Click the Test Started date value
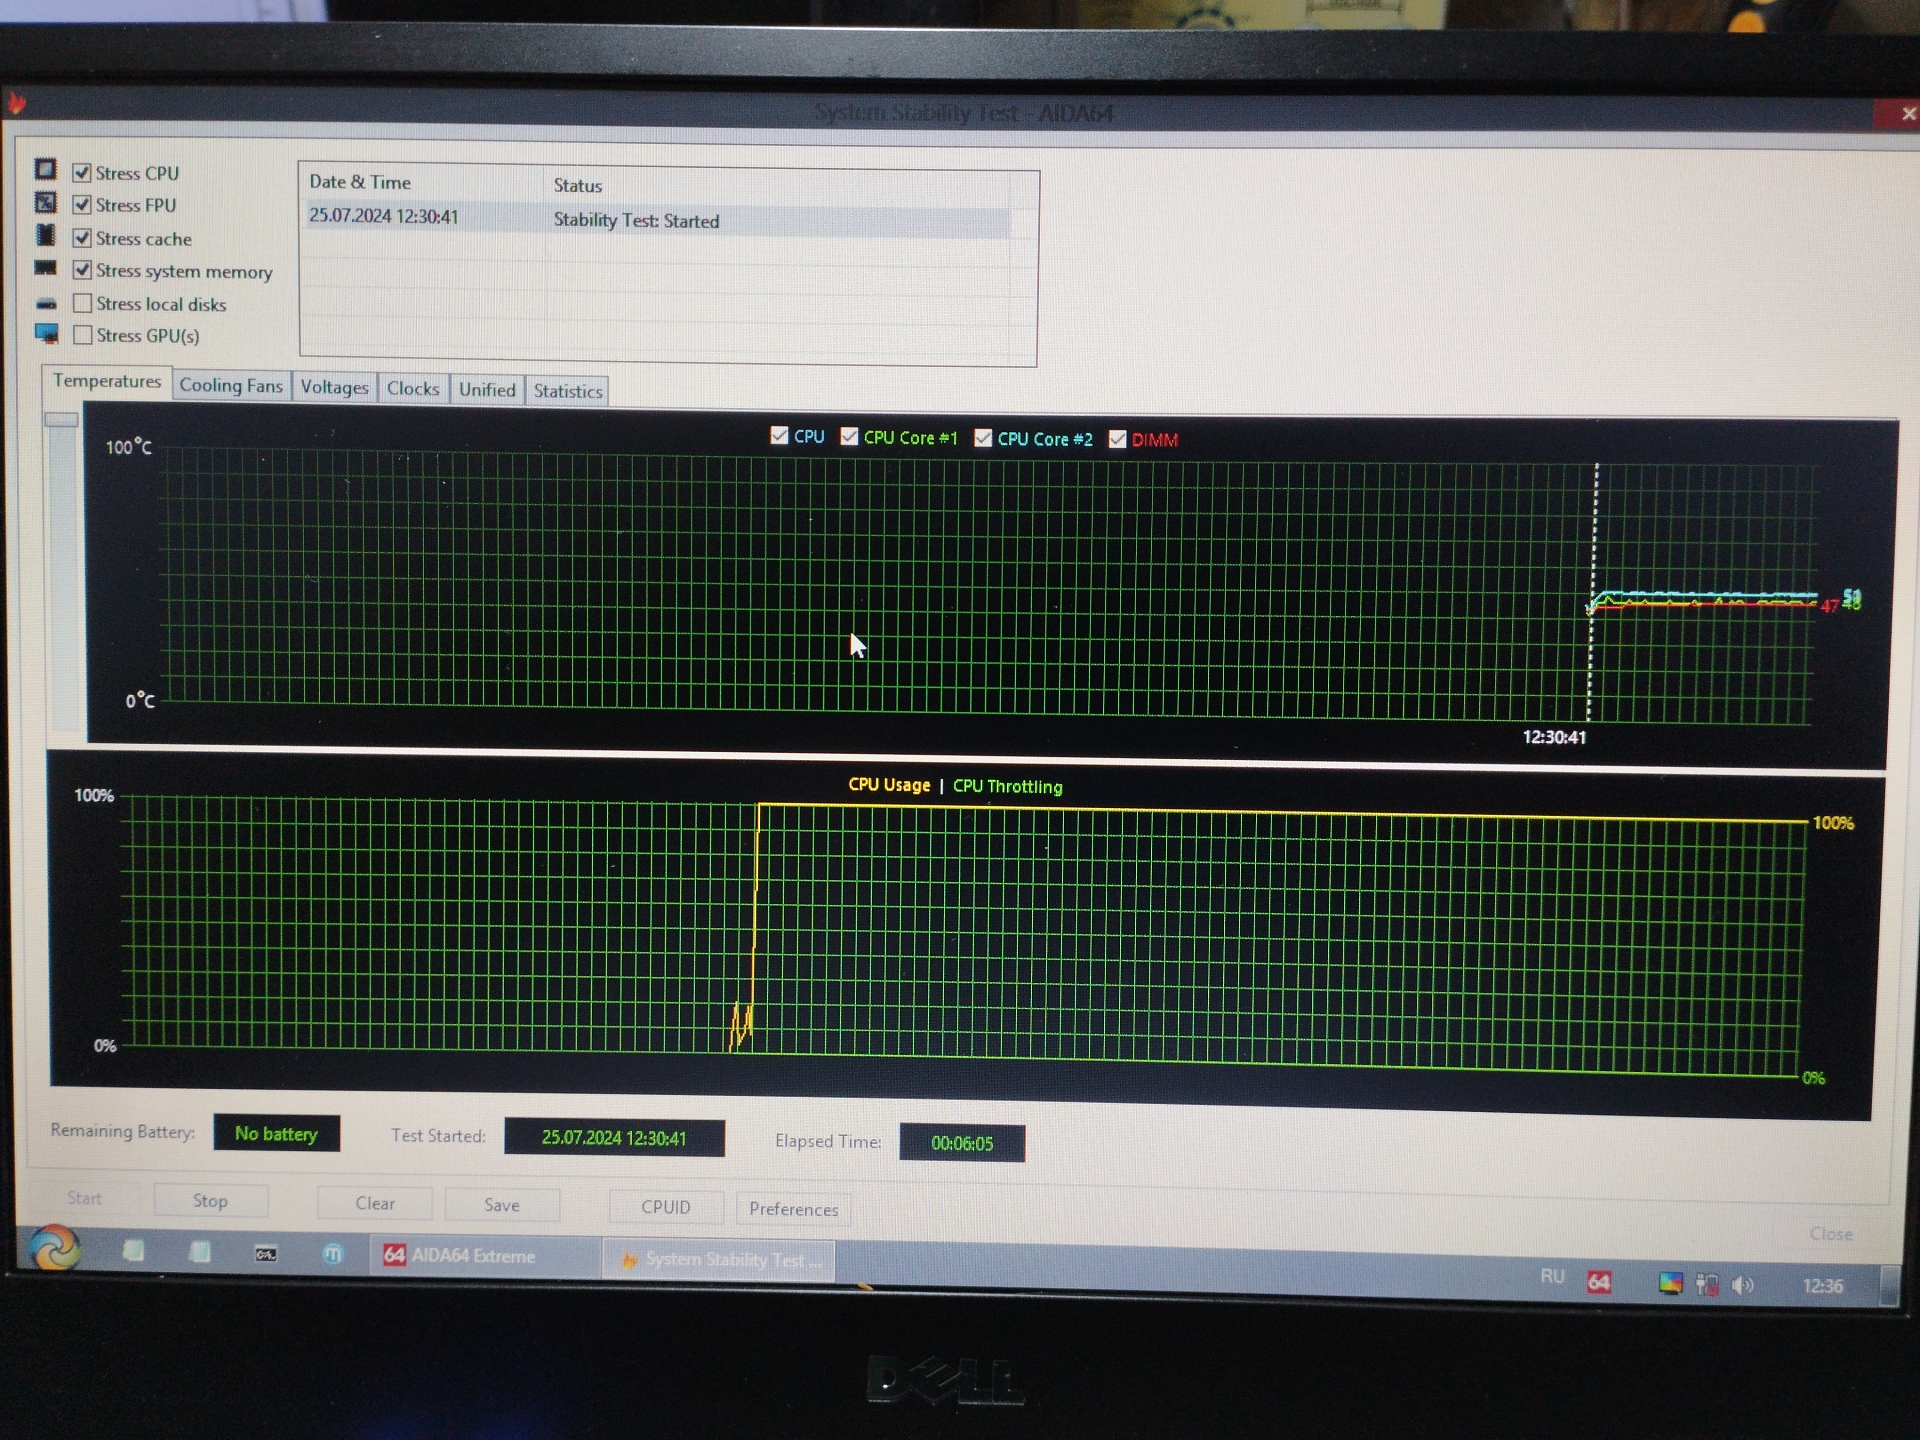This screenshot has width=1920, height=1440. pos(614,1138)
